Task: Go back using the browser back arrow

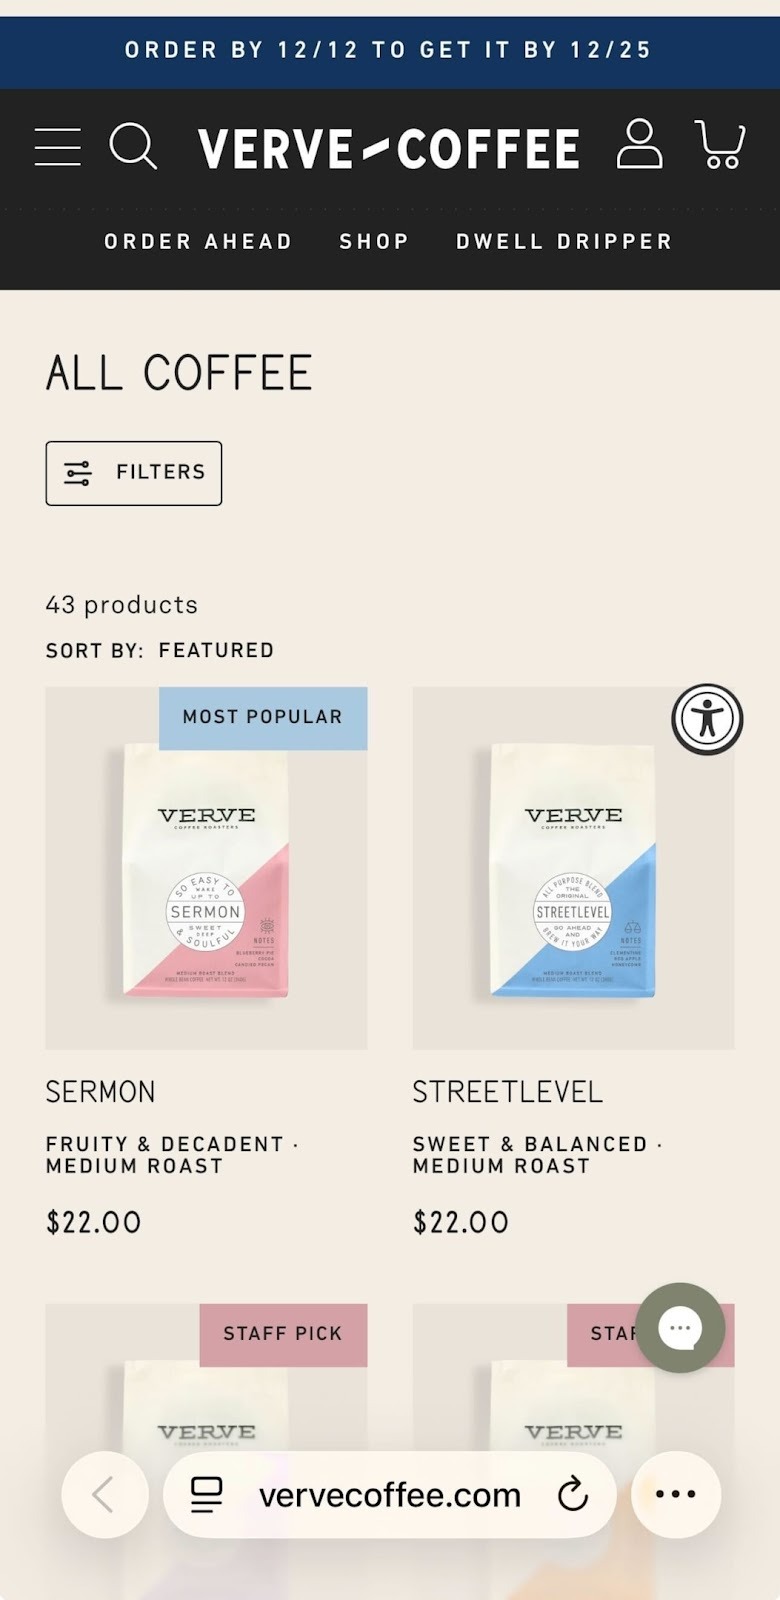Action: [104, 1494]
